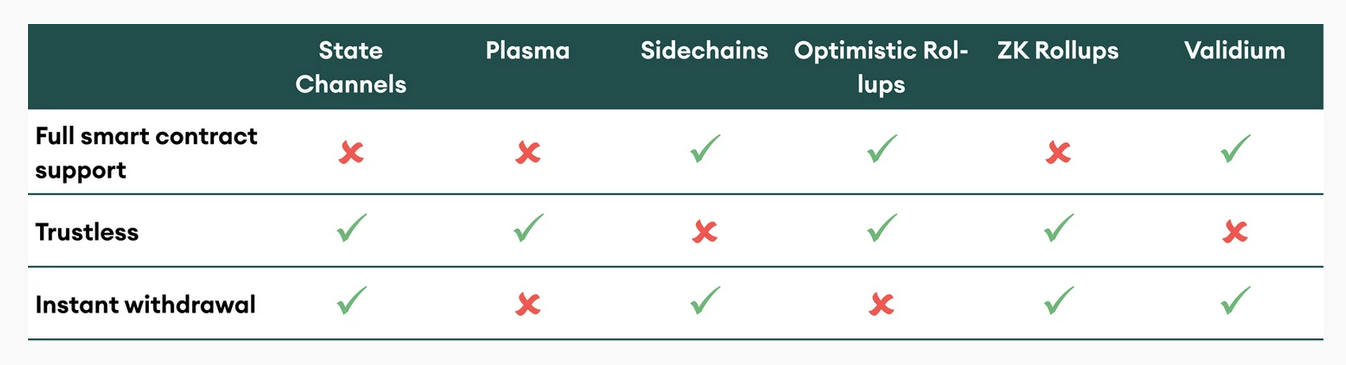Click the Trustless row label
Image resolution: width=1346 pixels, height=365 pixels.
tap(87, 232)
